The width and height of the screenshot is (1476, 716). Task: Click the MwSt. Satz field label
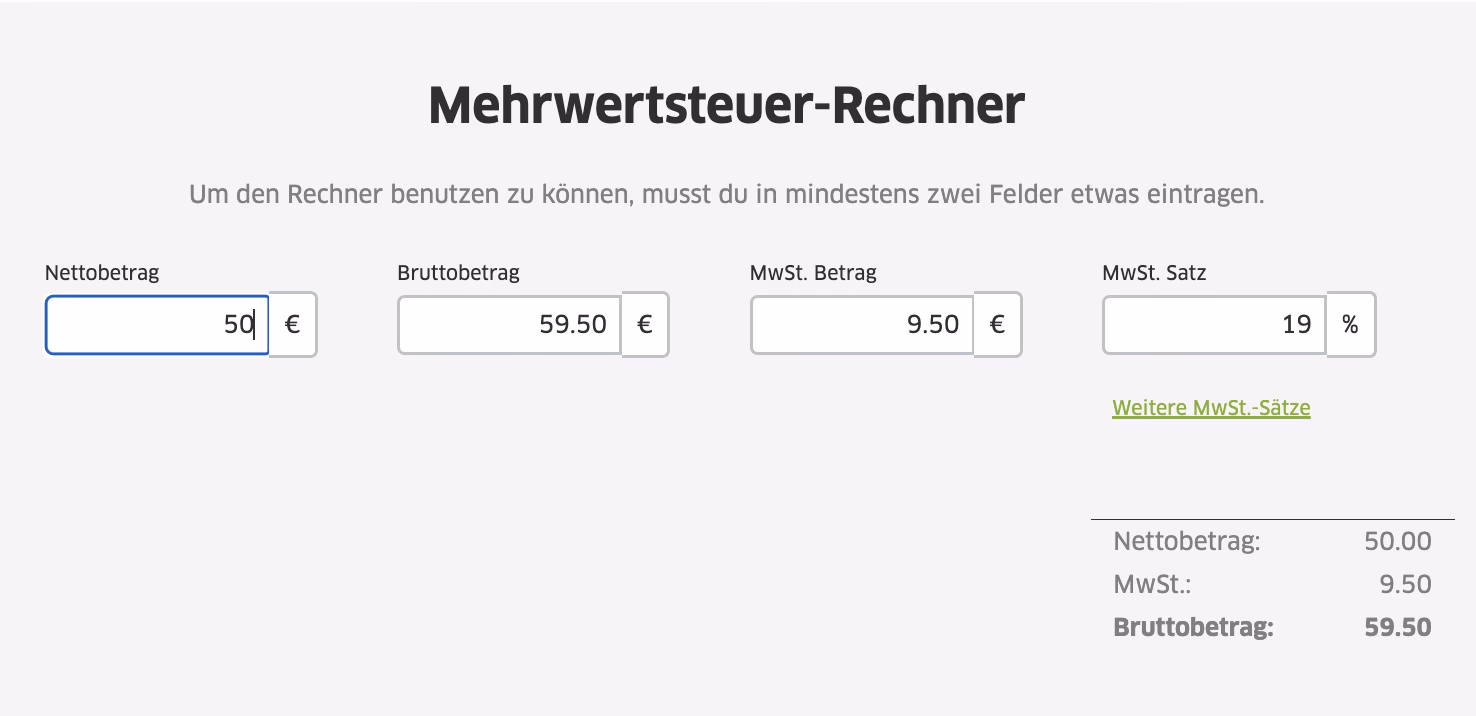[x=1153, y=272]
